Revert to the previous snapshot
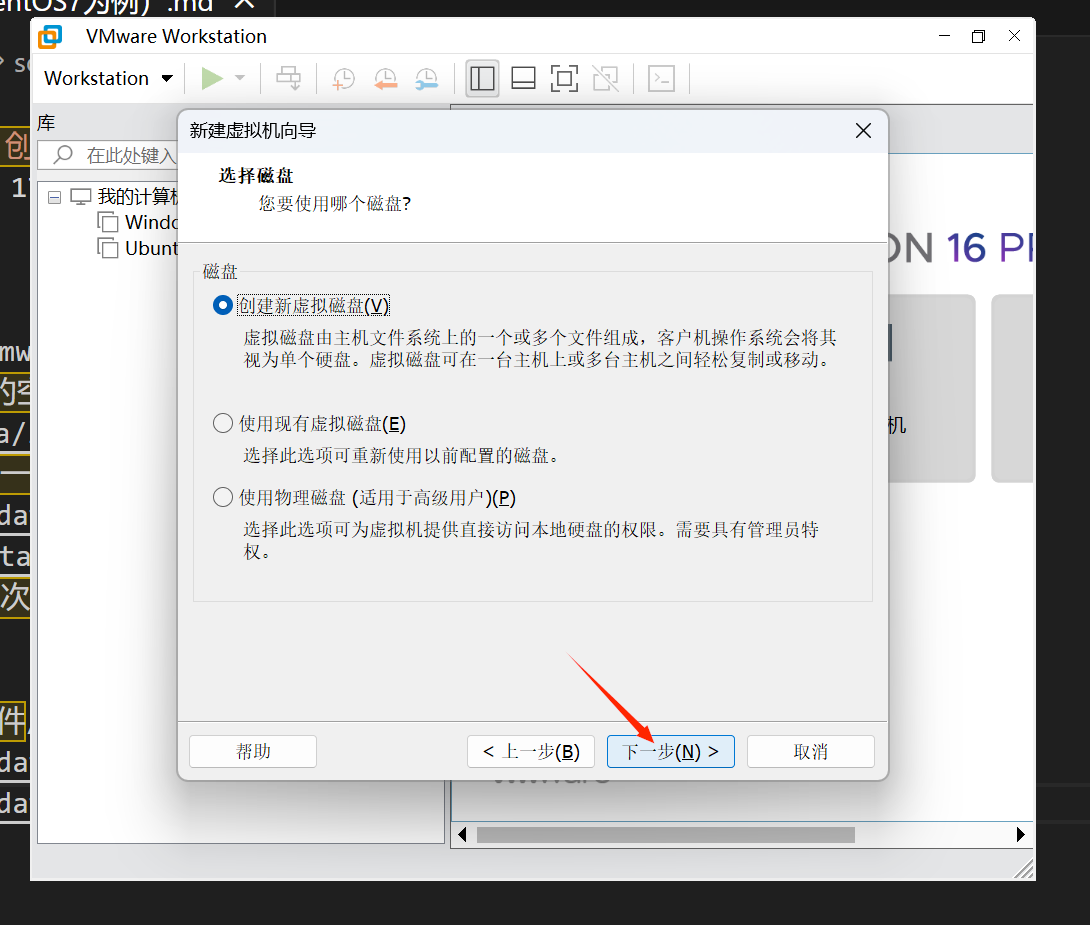 click(x=385, y=79)
